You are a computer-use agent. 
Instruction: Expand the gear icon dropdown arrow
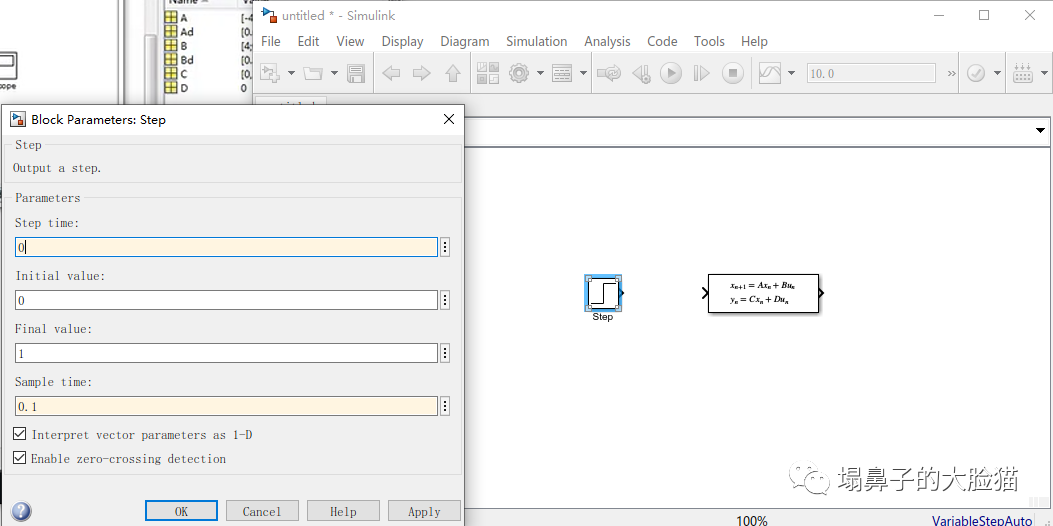[x=540, y=73]
